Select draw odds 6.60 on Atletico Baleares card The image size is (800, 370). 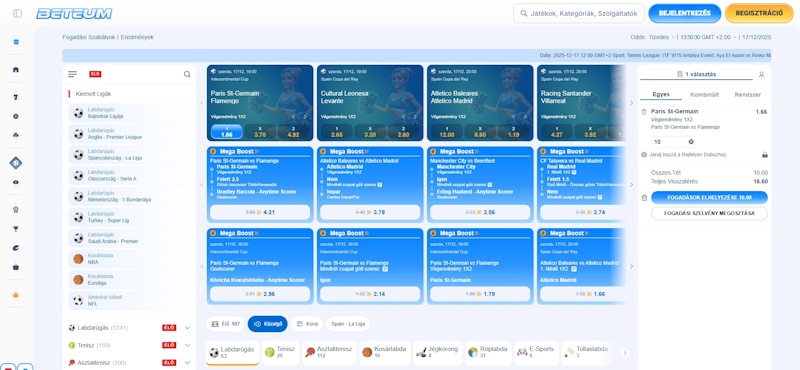pos(480,132)
